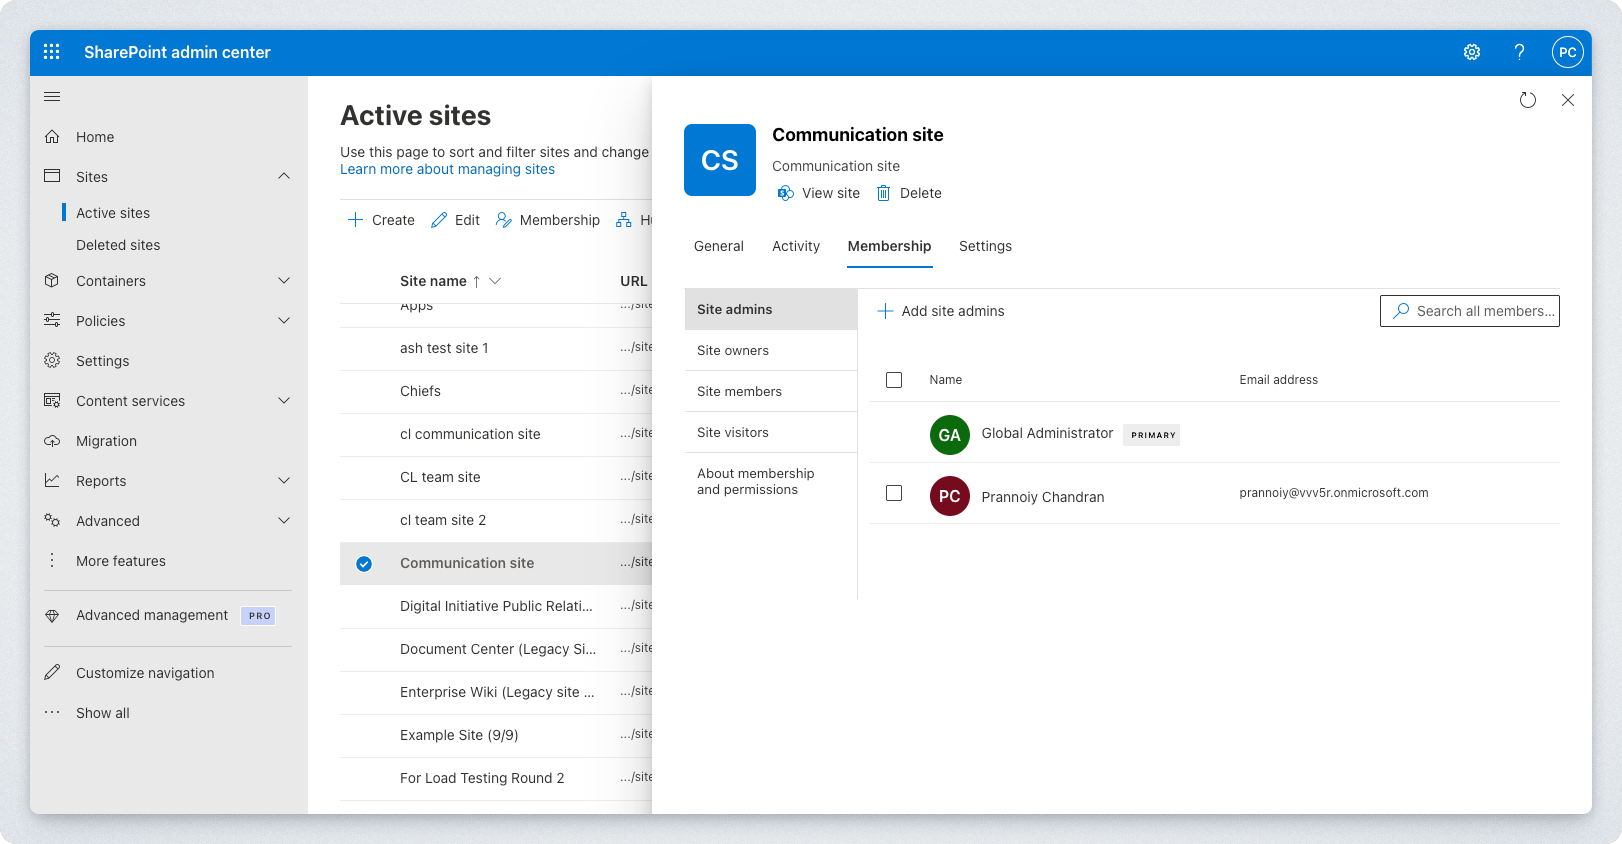Open the Site name column dropdown
The width and height of the screenshot is (1622, 844).
495,281
